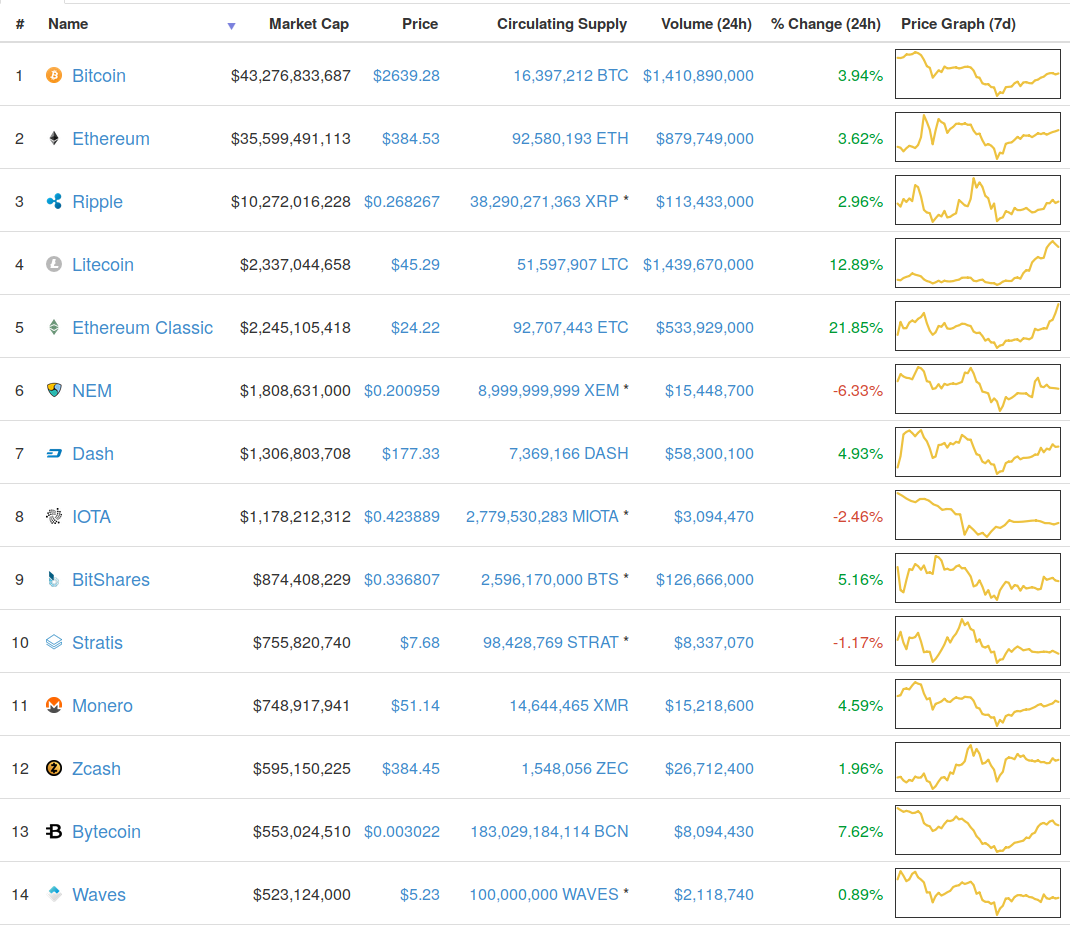Click IOTA change -2.46%
The image size is (1073, 925).
click(x=857, y=516)
